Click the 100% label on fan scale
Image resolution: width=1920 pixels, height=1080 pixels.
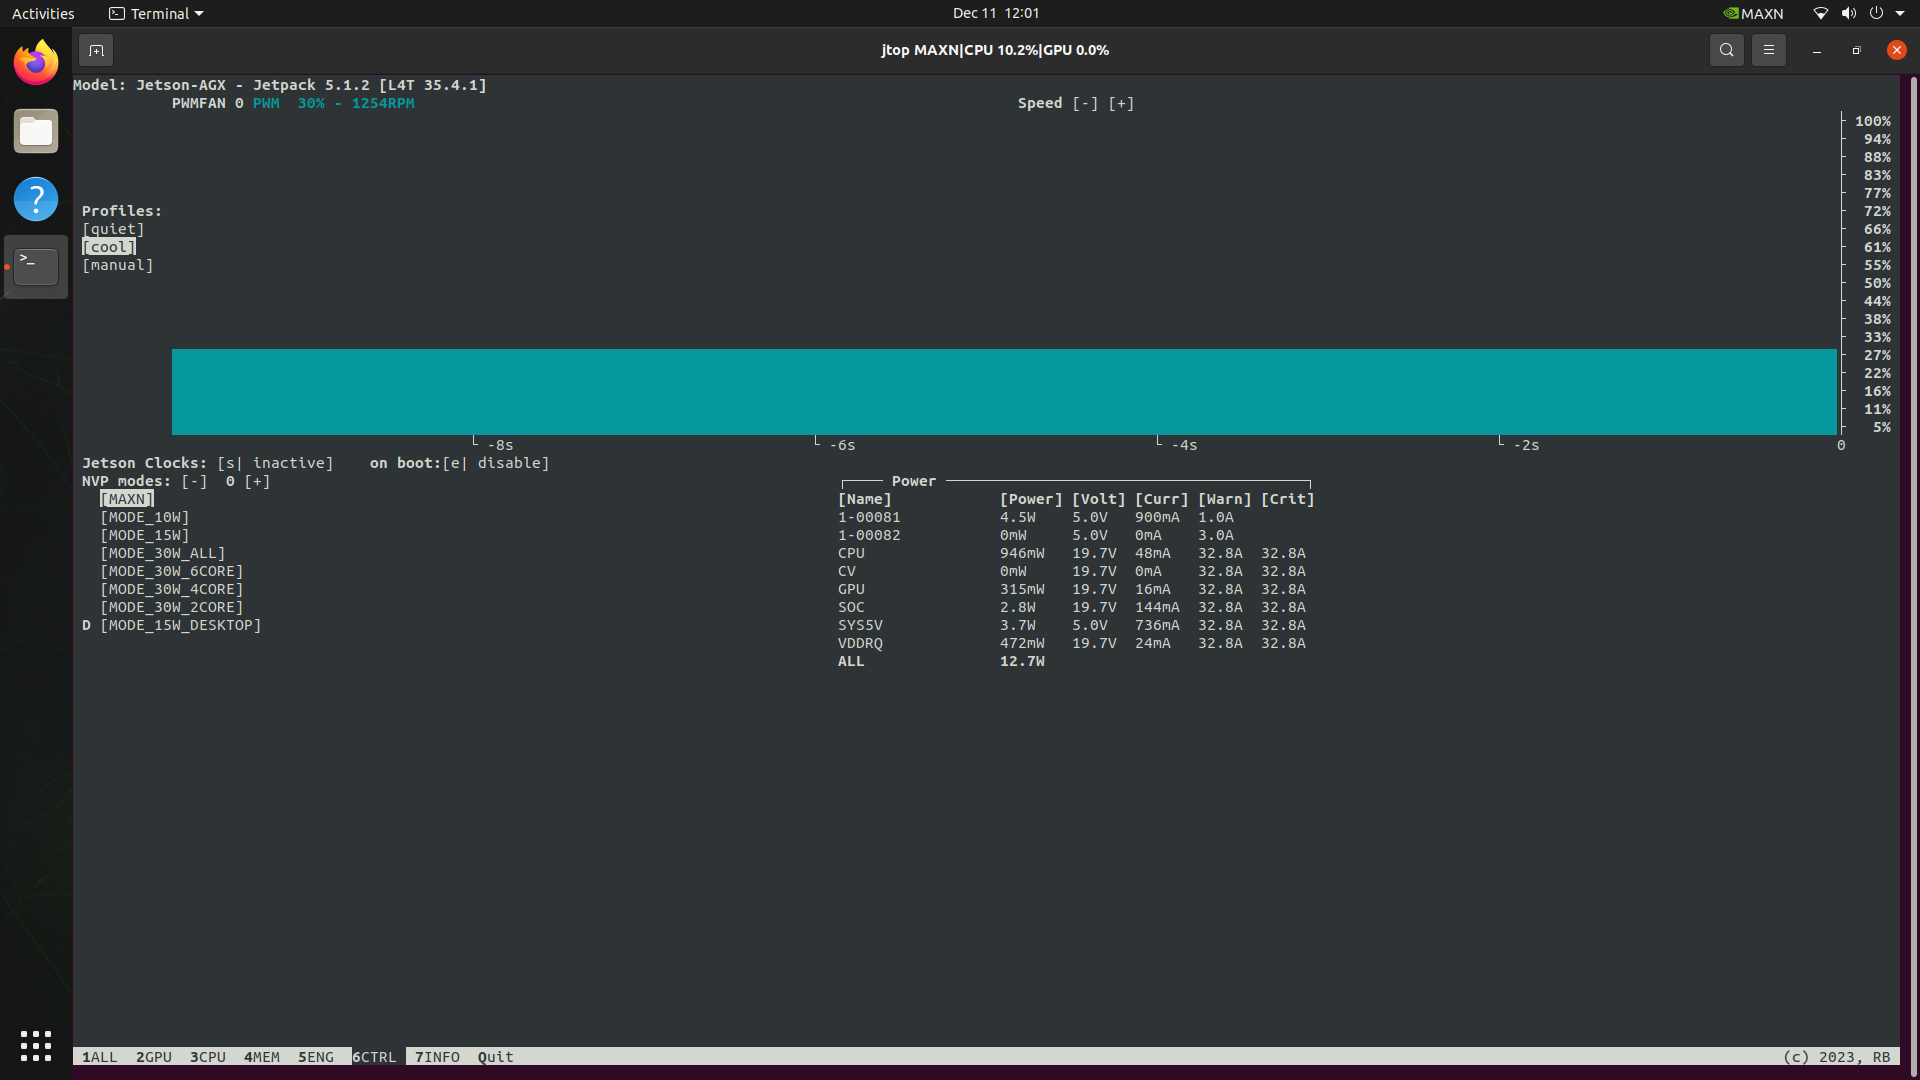[x=1873, y=121]
